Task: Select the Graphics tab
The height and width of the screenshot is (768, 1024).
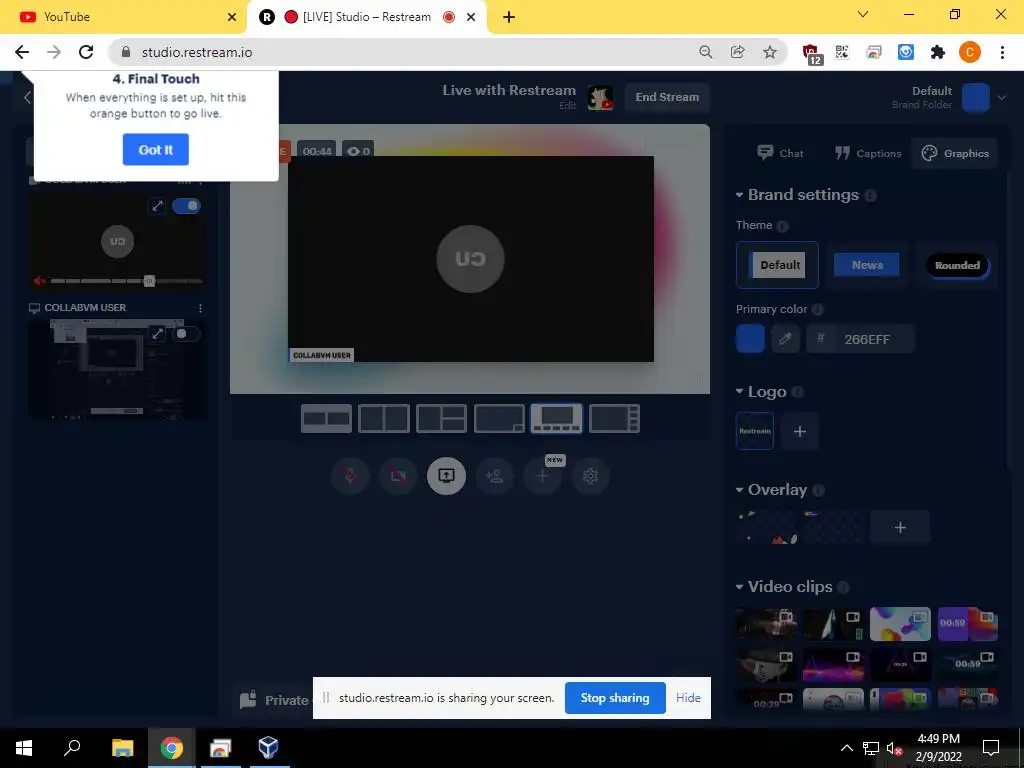Action: (x=955, y=153)
